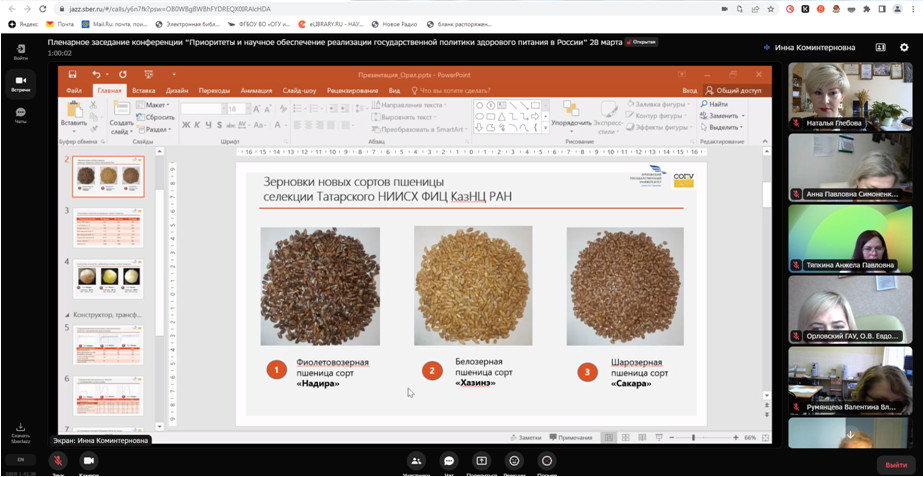Open the Заменить dropdown arrow

coord(742,116)
